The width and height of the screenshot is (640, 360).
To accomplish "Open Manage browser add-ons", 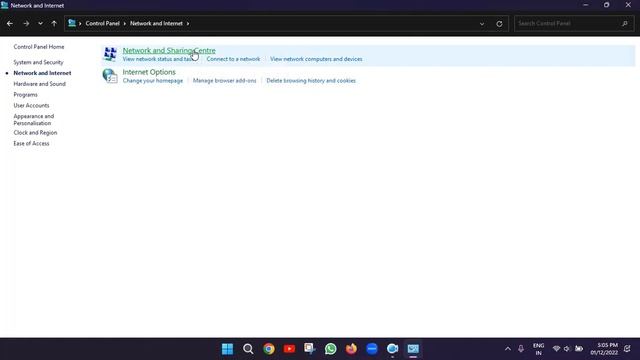I will tap(224, 81).
